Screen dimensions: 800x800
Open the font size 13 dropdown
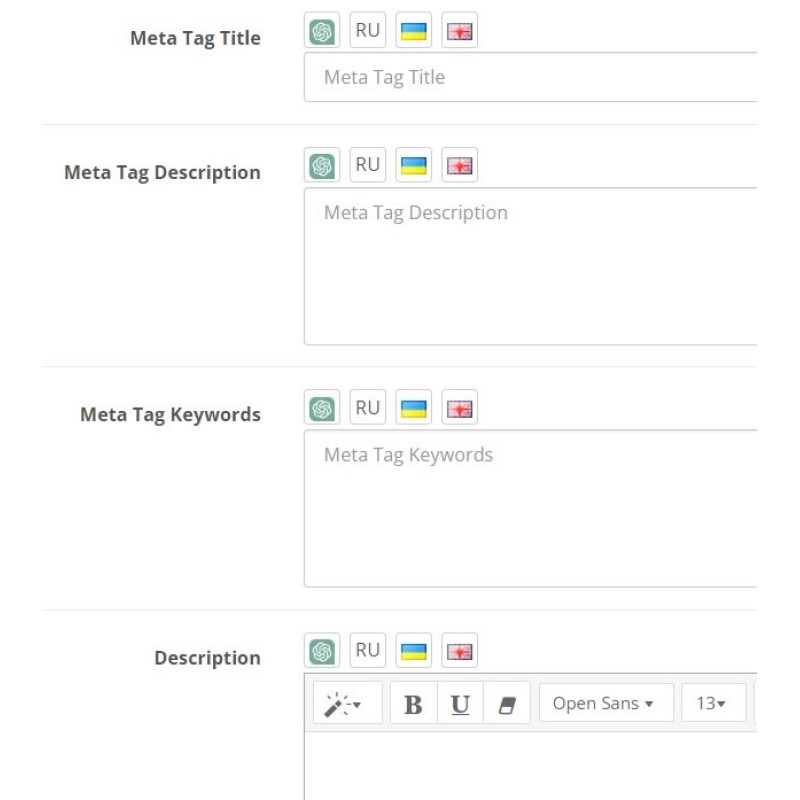point(714,703)
